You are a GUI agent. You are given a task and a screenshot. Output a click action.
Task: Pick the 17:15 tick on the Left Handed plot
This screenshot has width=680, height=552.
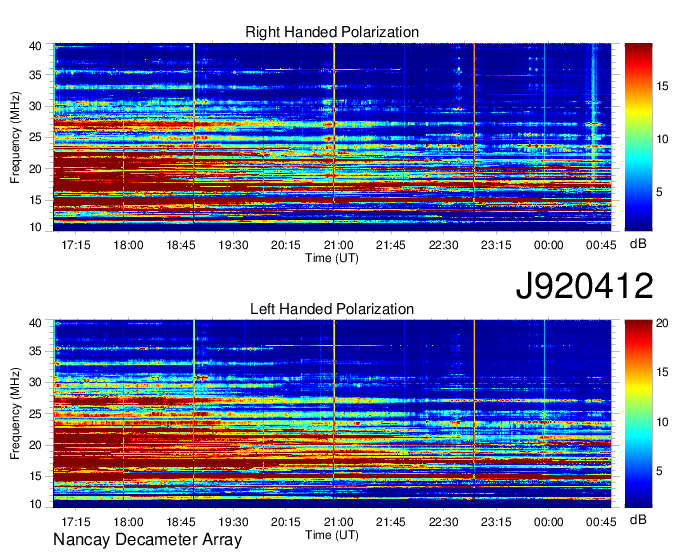tap(76, 522)
